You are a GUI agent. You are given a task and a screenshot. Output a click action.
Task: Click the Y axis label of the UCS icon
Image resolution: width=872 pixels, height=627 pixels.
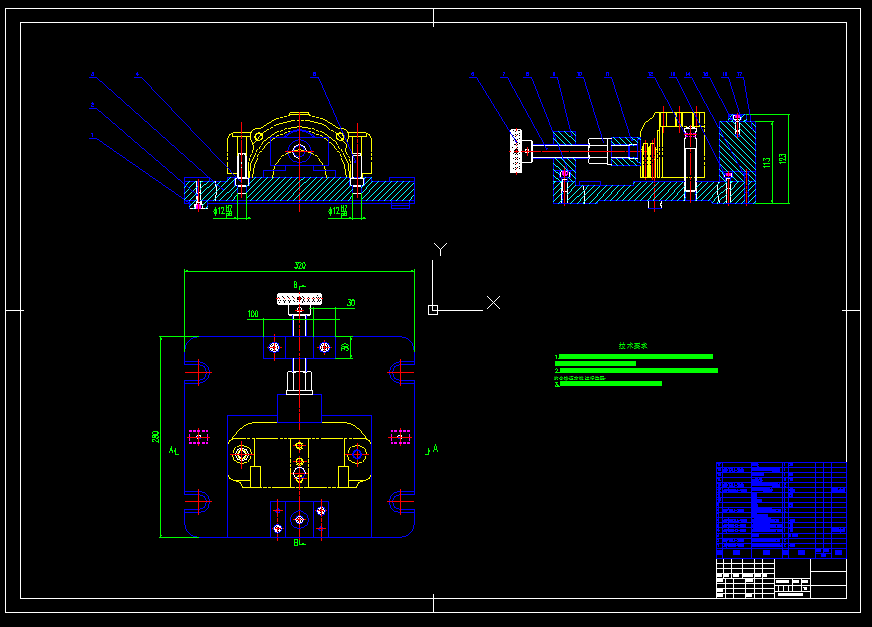440,249
